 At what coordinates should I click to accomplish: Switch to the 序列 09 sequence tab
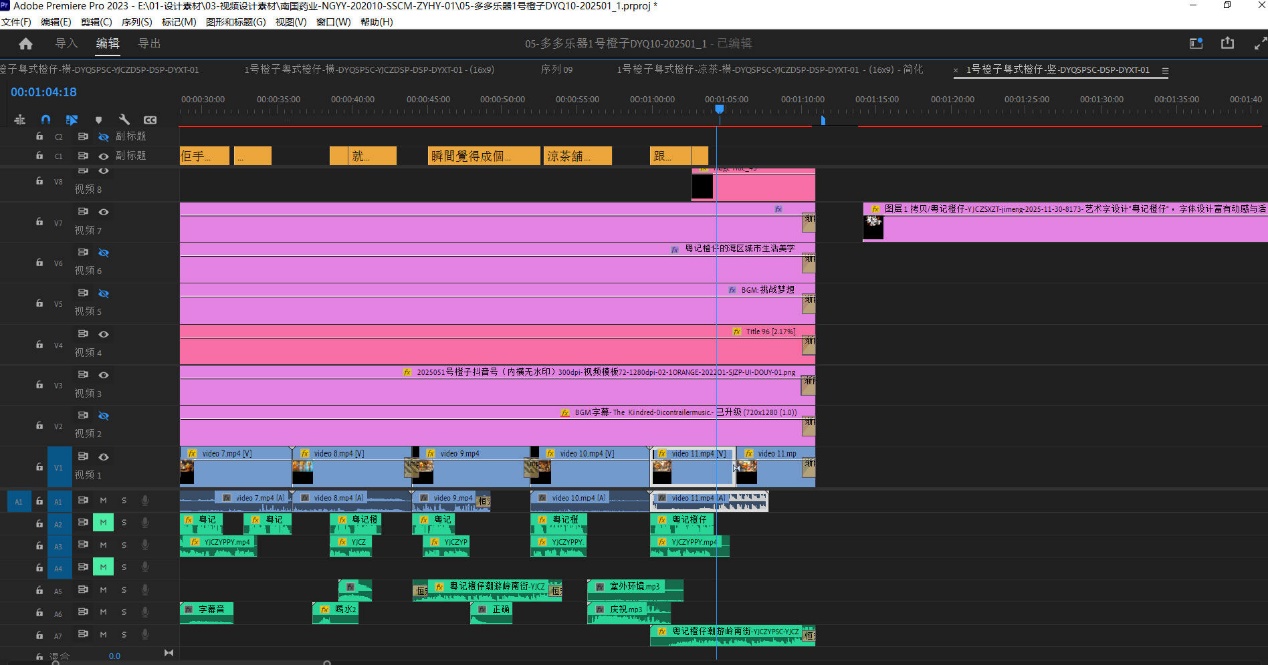point(556,70)
